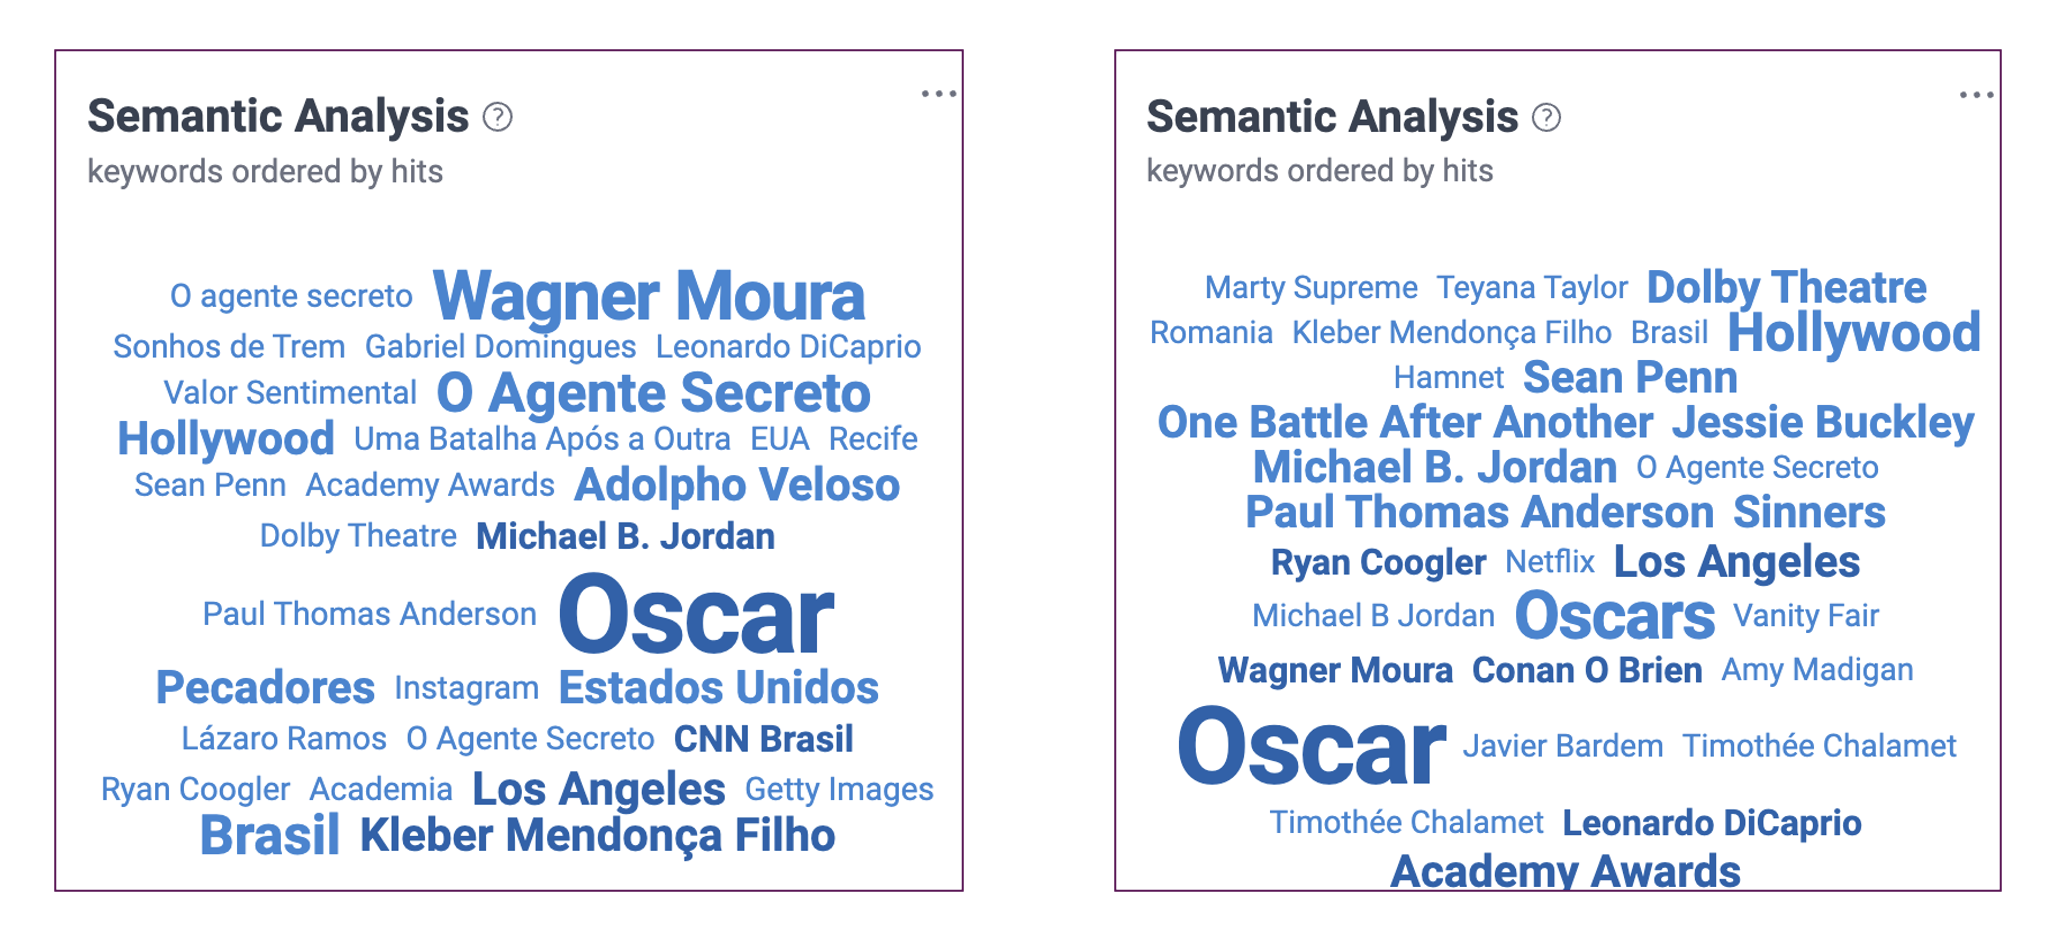Image resolution: width=2056 pixels, height=946 pixels.
Task: Select the Marty Supreme keyword
Action: [x=1311, y=288]
